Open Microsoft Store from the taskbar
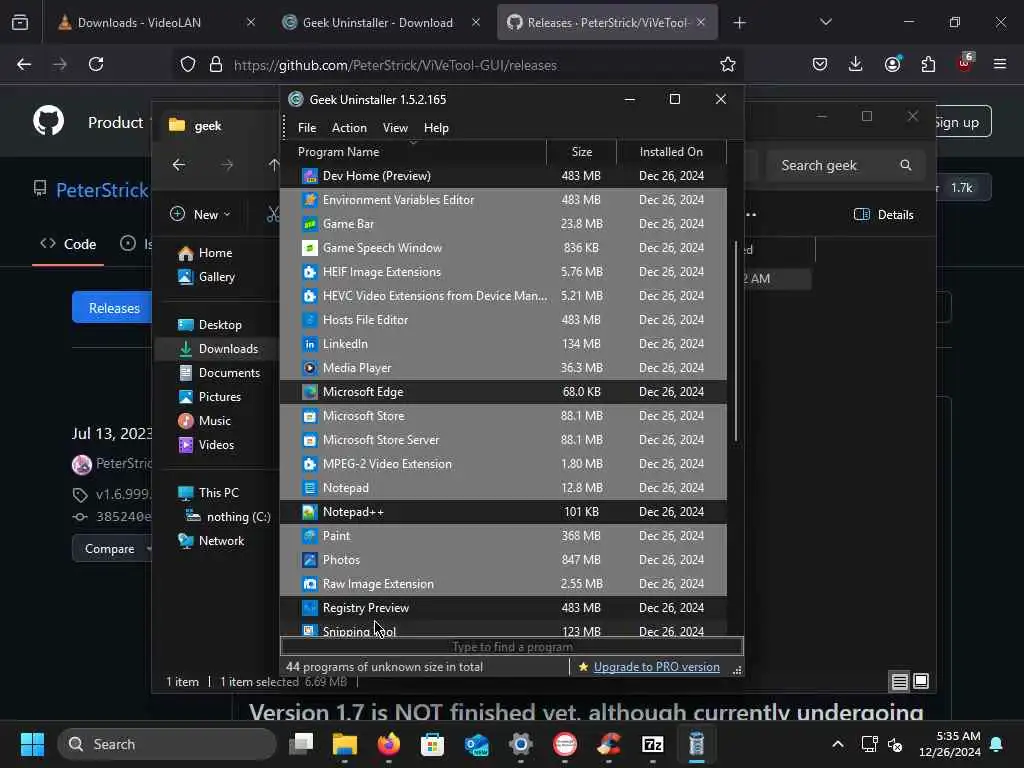Screen dimensions: 1024x768 point(432,744)
